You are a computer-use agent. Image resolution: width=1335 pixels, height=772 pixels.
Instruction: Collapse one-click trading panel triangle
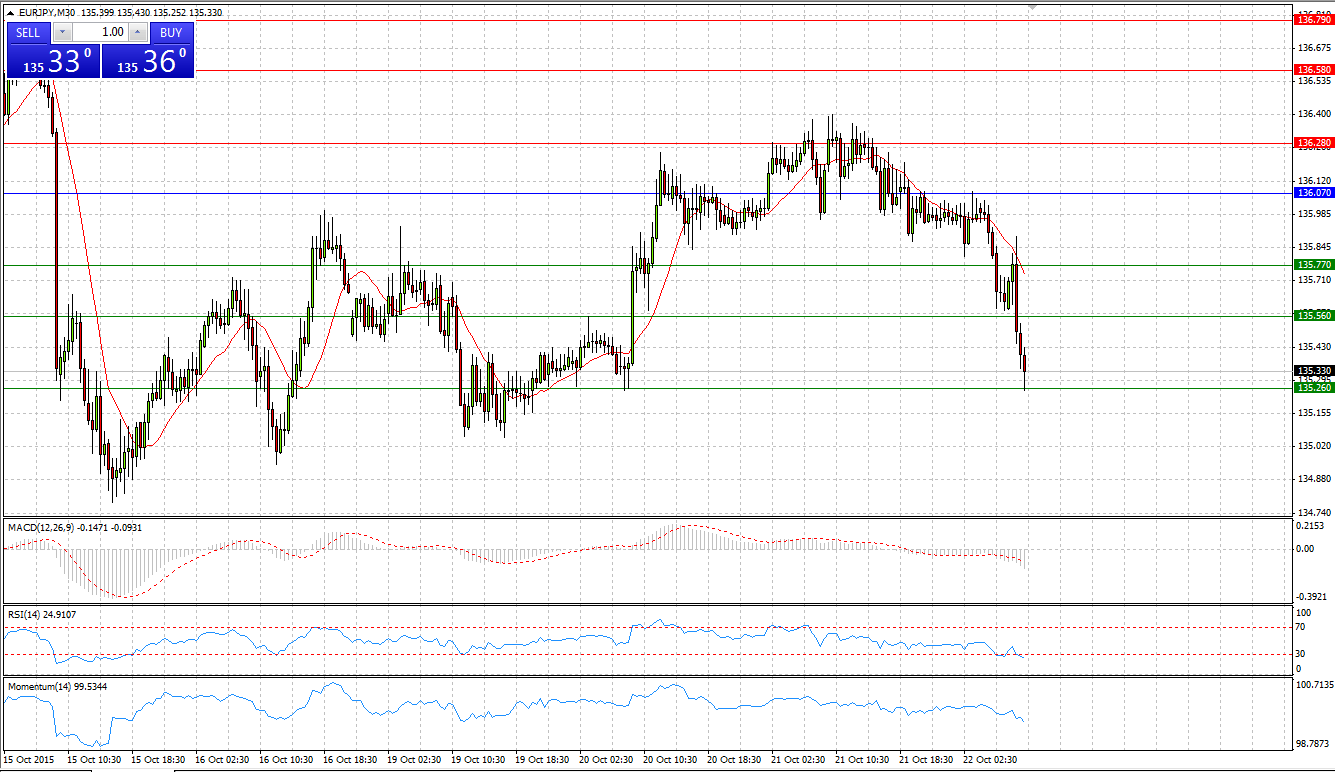10,13
